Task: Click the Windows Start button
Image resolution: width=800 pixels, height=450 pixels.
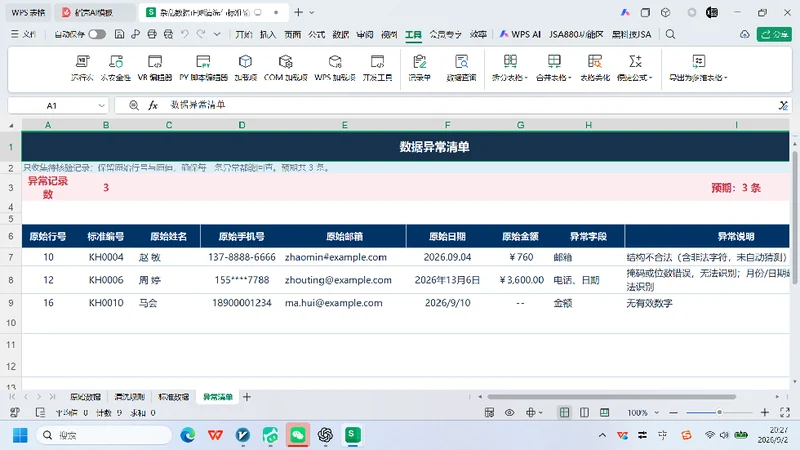Action: 20,435
